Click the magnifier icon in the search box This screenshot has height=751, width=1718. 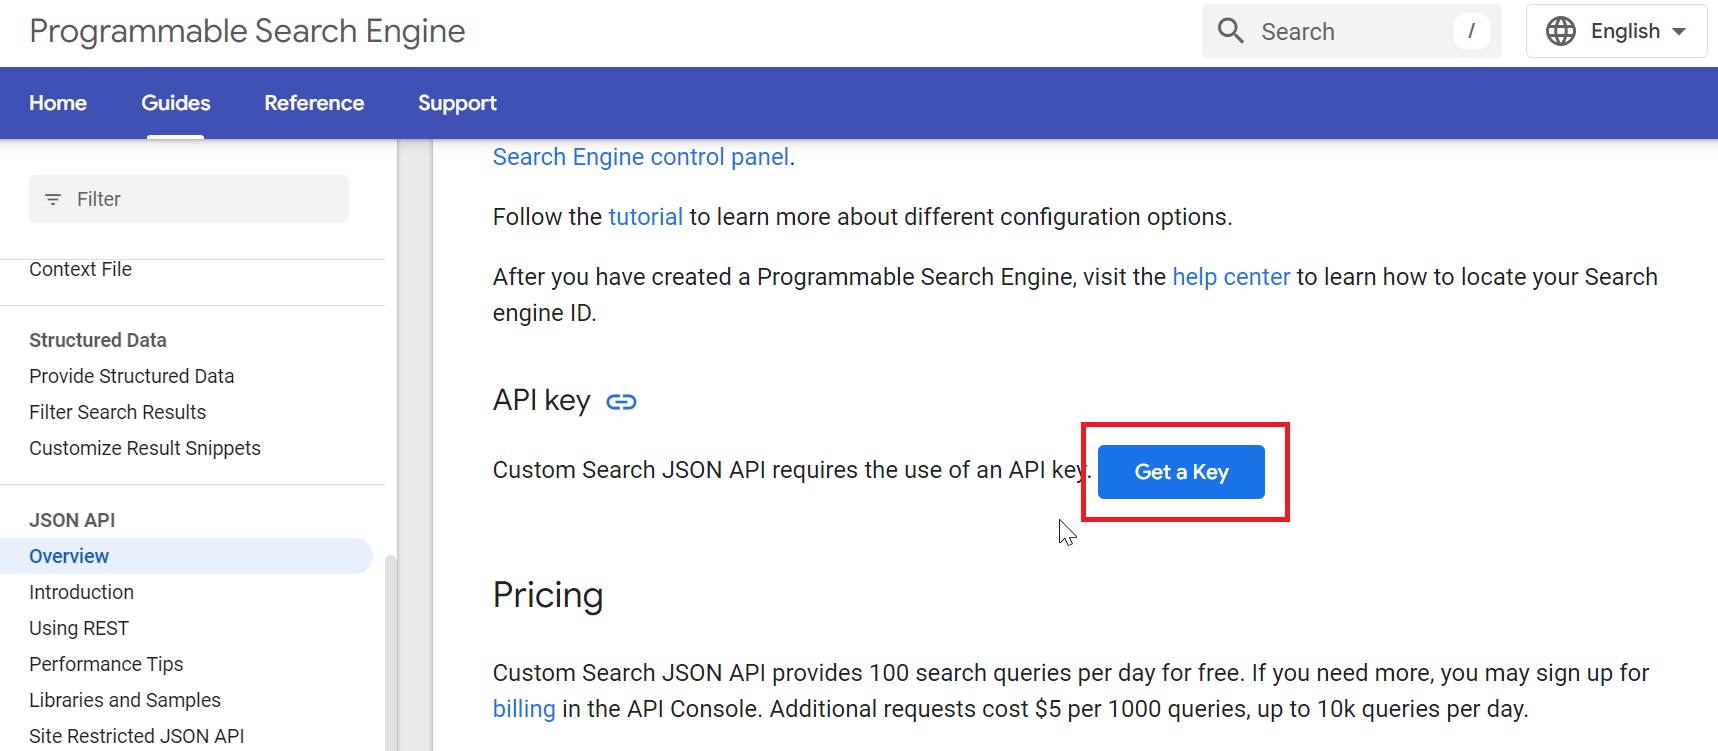pyautogui.click(x=1231, y=31)
